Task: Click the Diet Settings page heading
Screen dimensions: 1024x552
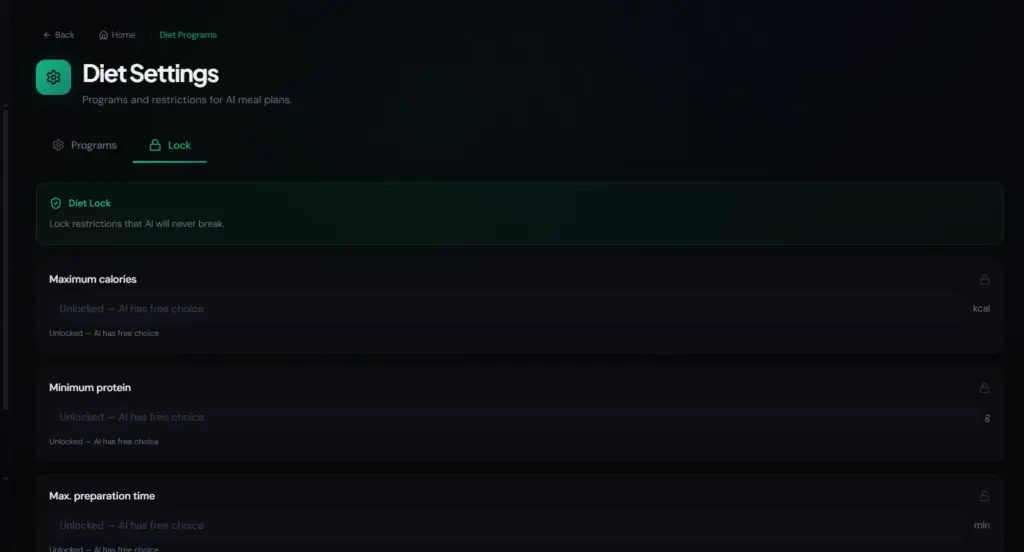Action: pos(150,74)
